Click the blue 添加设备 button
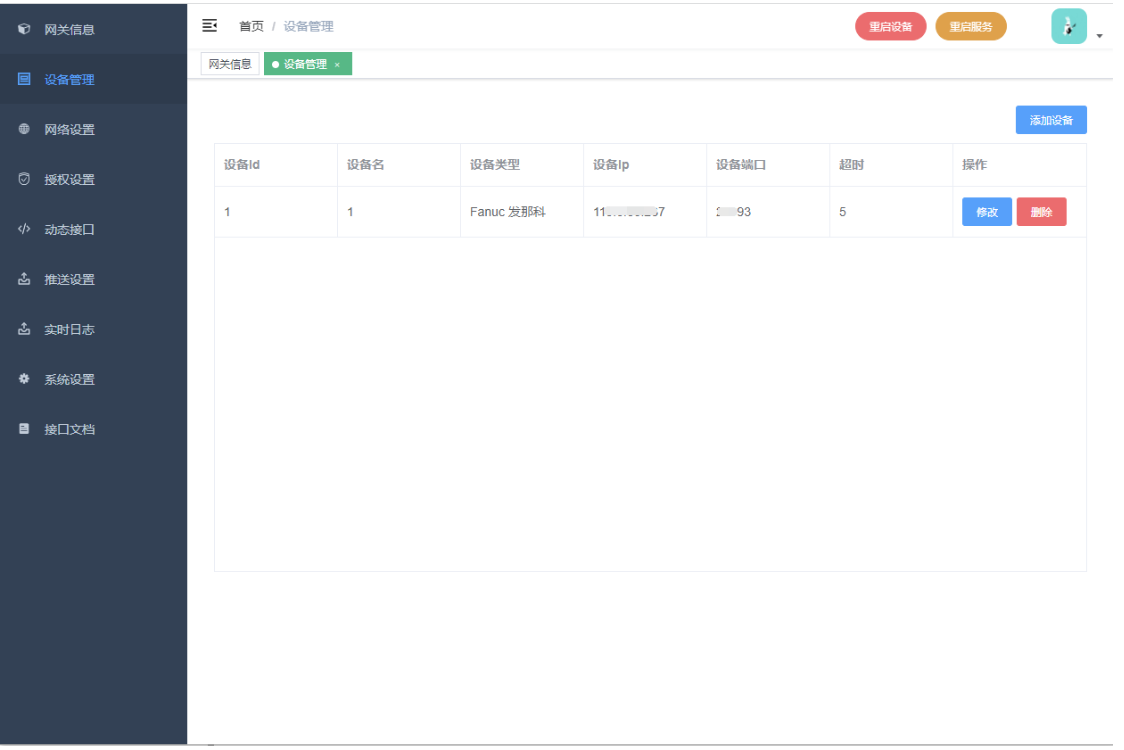Viewport: 1124px width, 750px height. click(x=1050, y=120)
